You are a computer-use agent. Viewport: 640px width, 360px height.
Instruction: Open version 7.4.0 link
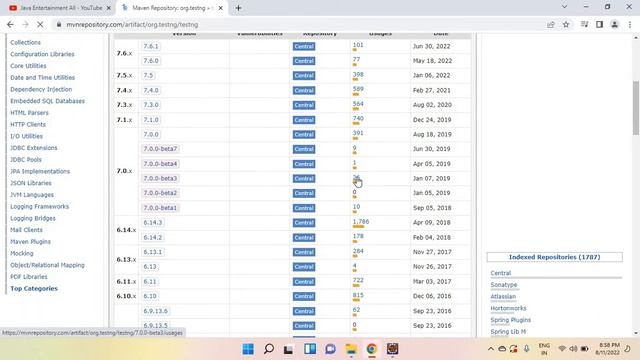click(x=151, y=90)
